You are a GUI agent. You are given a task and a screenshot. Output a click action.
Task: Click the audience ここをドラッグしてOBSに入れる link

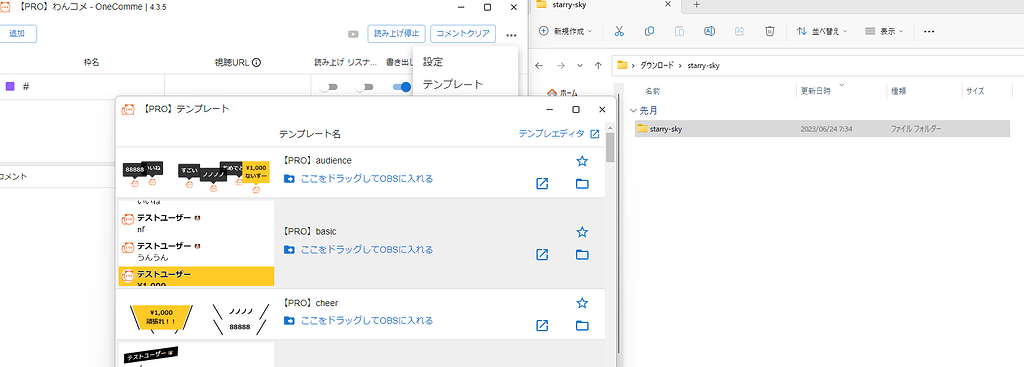[359, 178]
